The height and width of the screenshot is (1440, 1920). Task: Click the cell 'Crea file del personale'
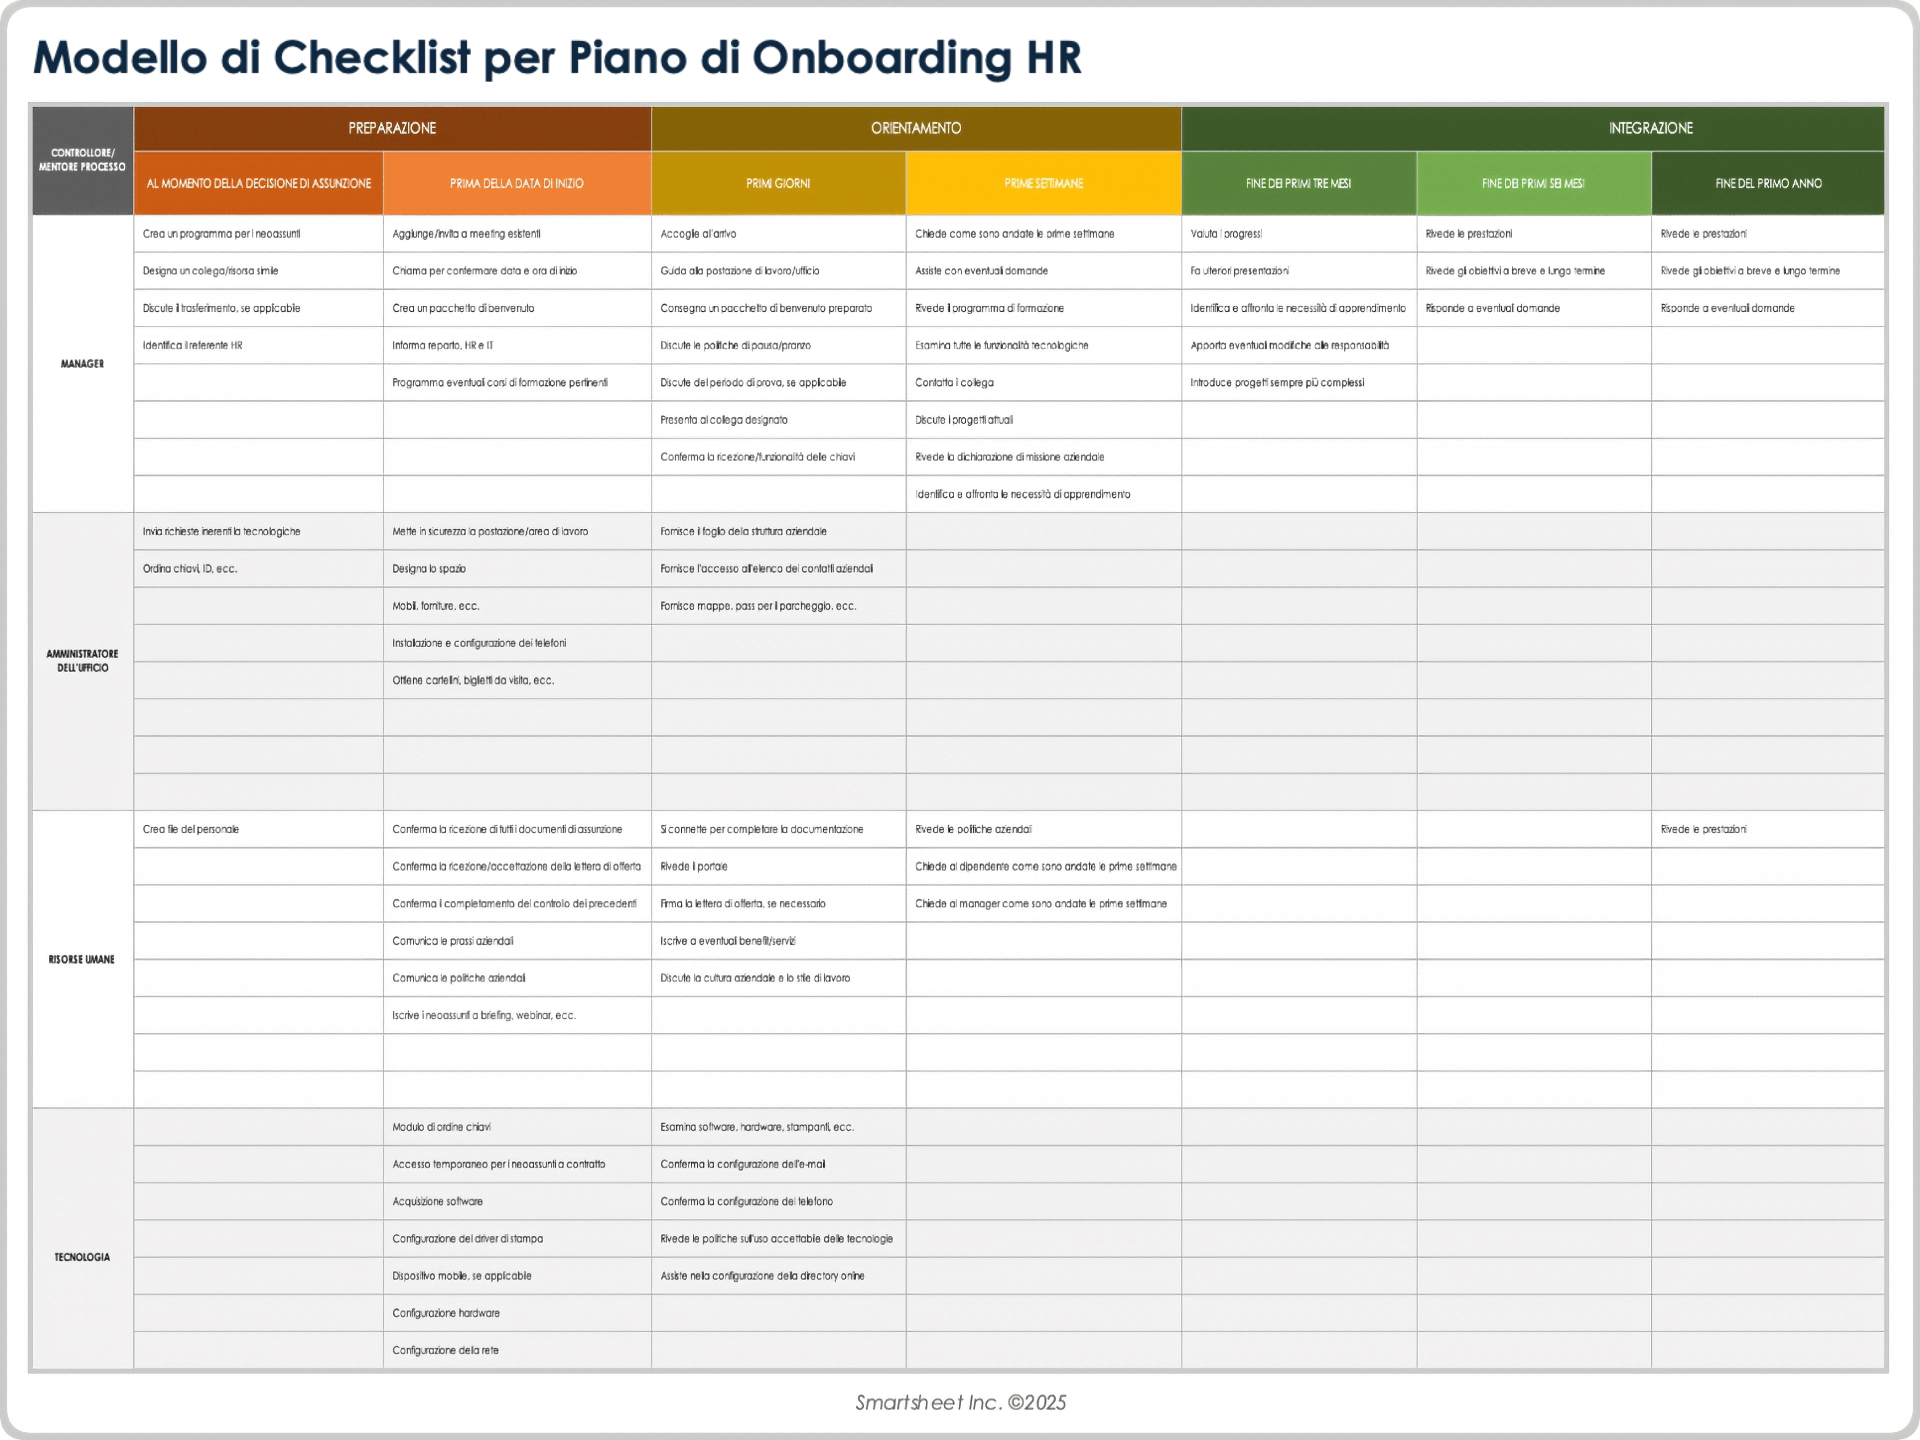(x=191, y=829)
